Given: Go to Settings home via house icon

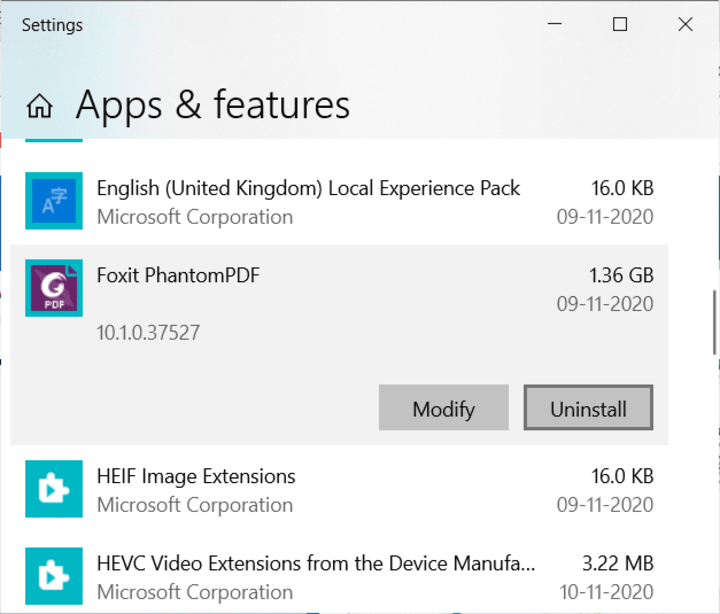Looking at the screenshot, I should [x=39, y=106].
